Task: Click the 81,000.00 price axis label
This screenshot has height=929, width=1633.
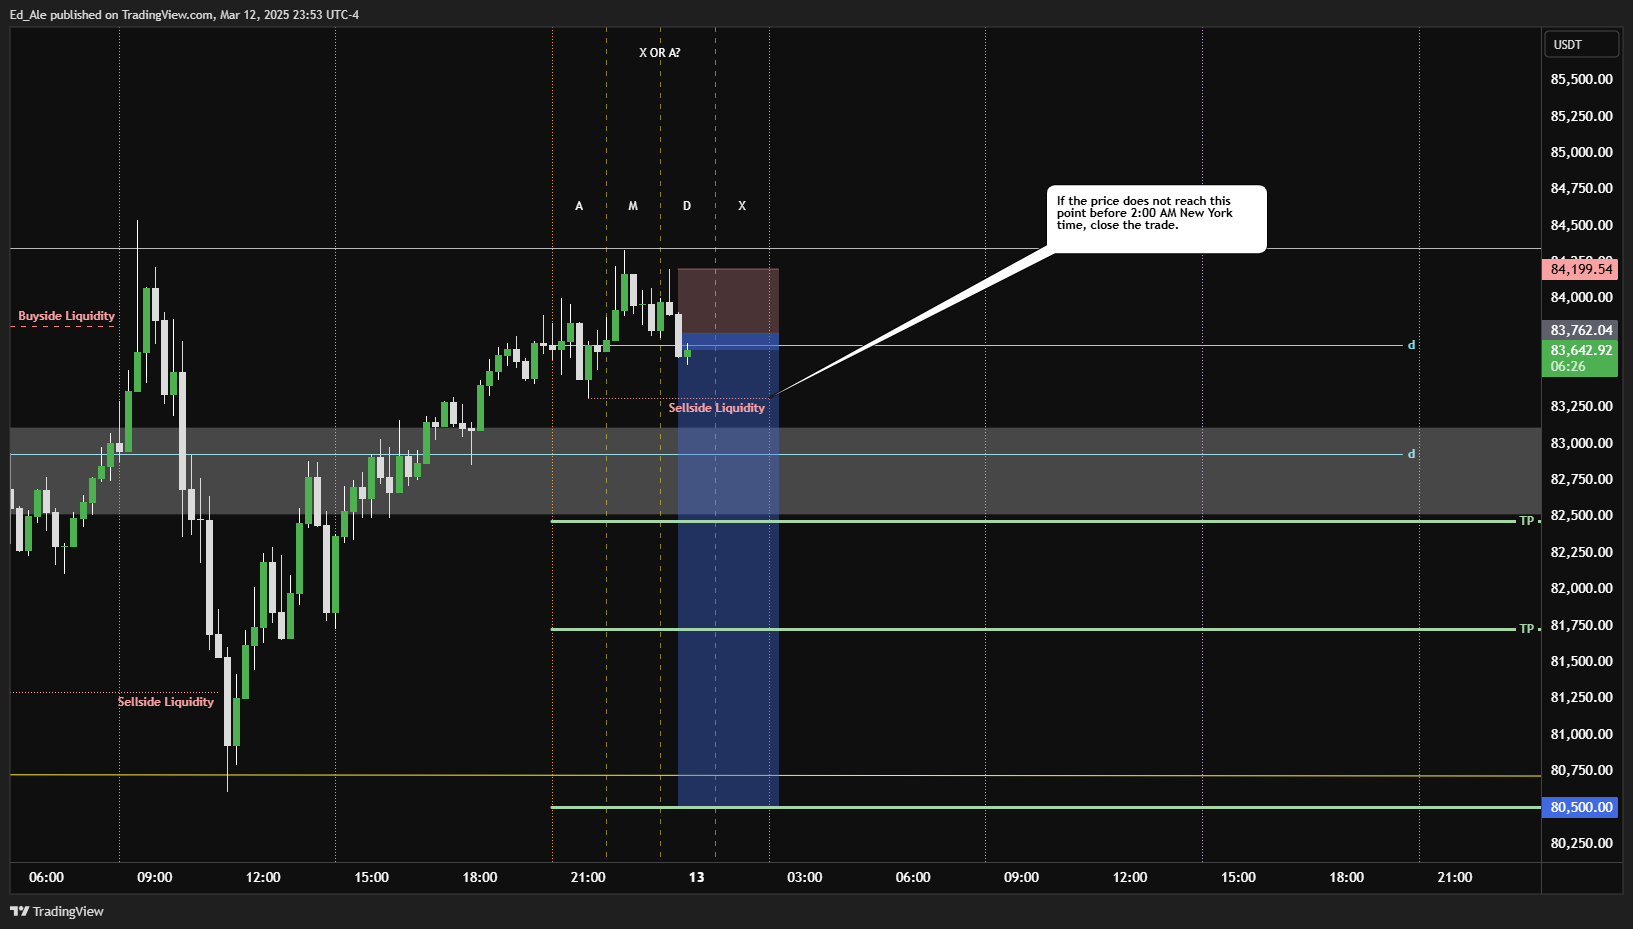Action: pyautogui.click(x=1581, y=734)
